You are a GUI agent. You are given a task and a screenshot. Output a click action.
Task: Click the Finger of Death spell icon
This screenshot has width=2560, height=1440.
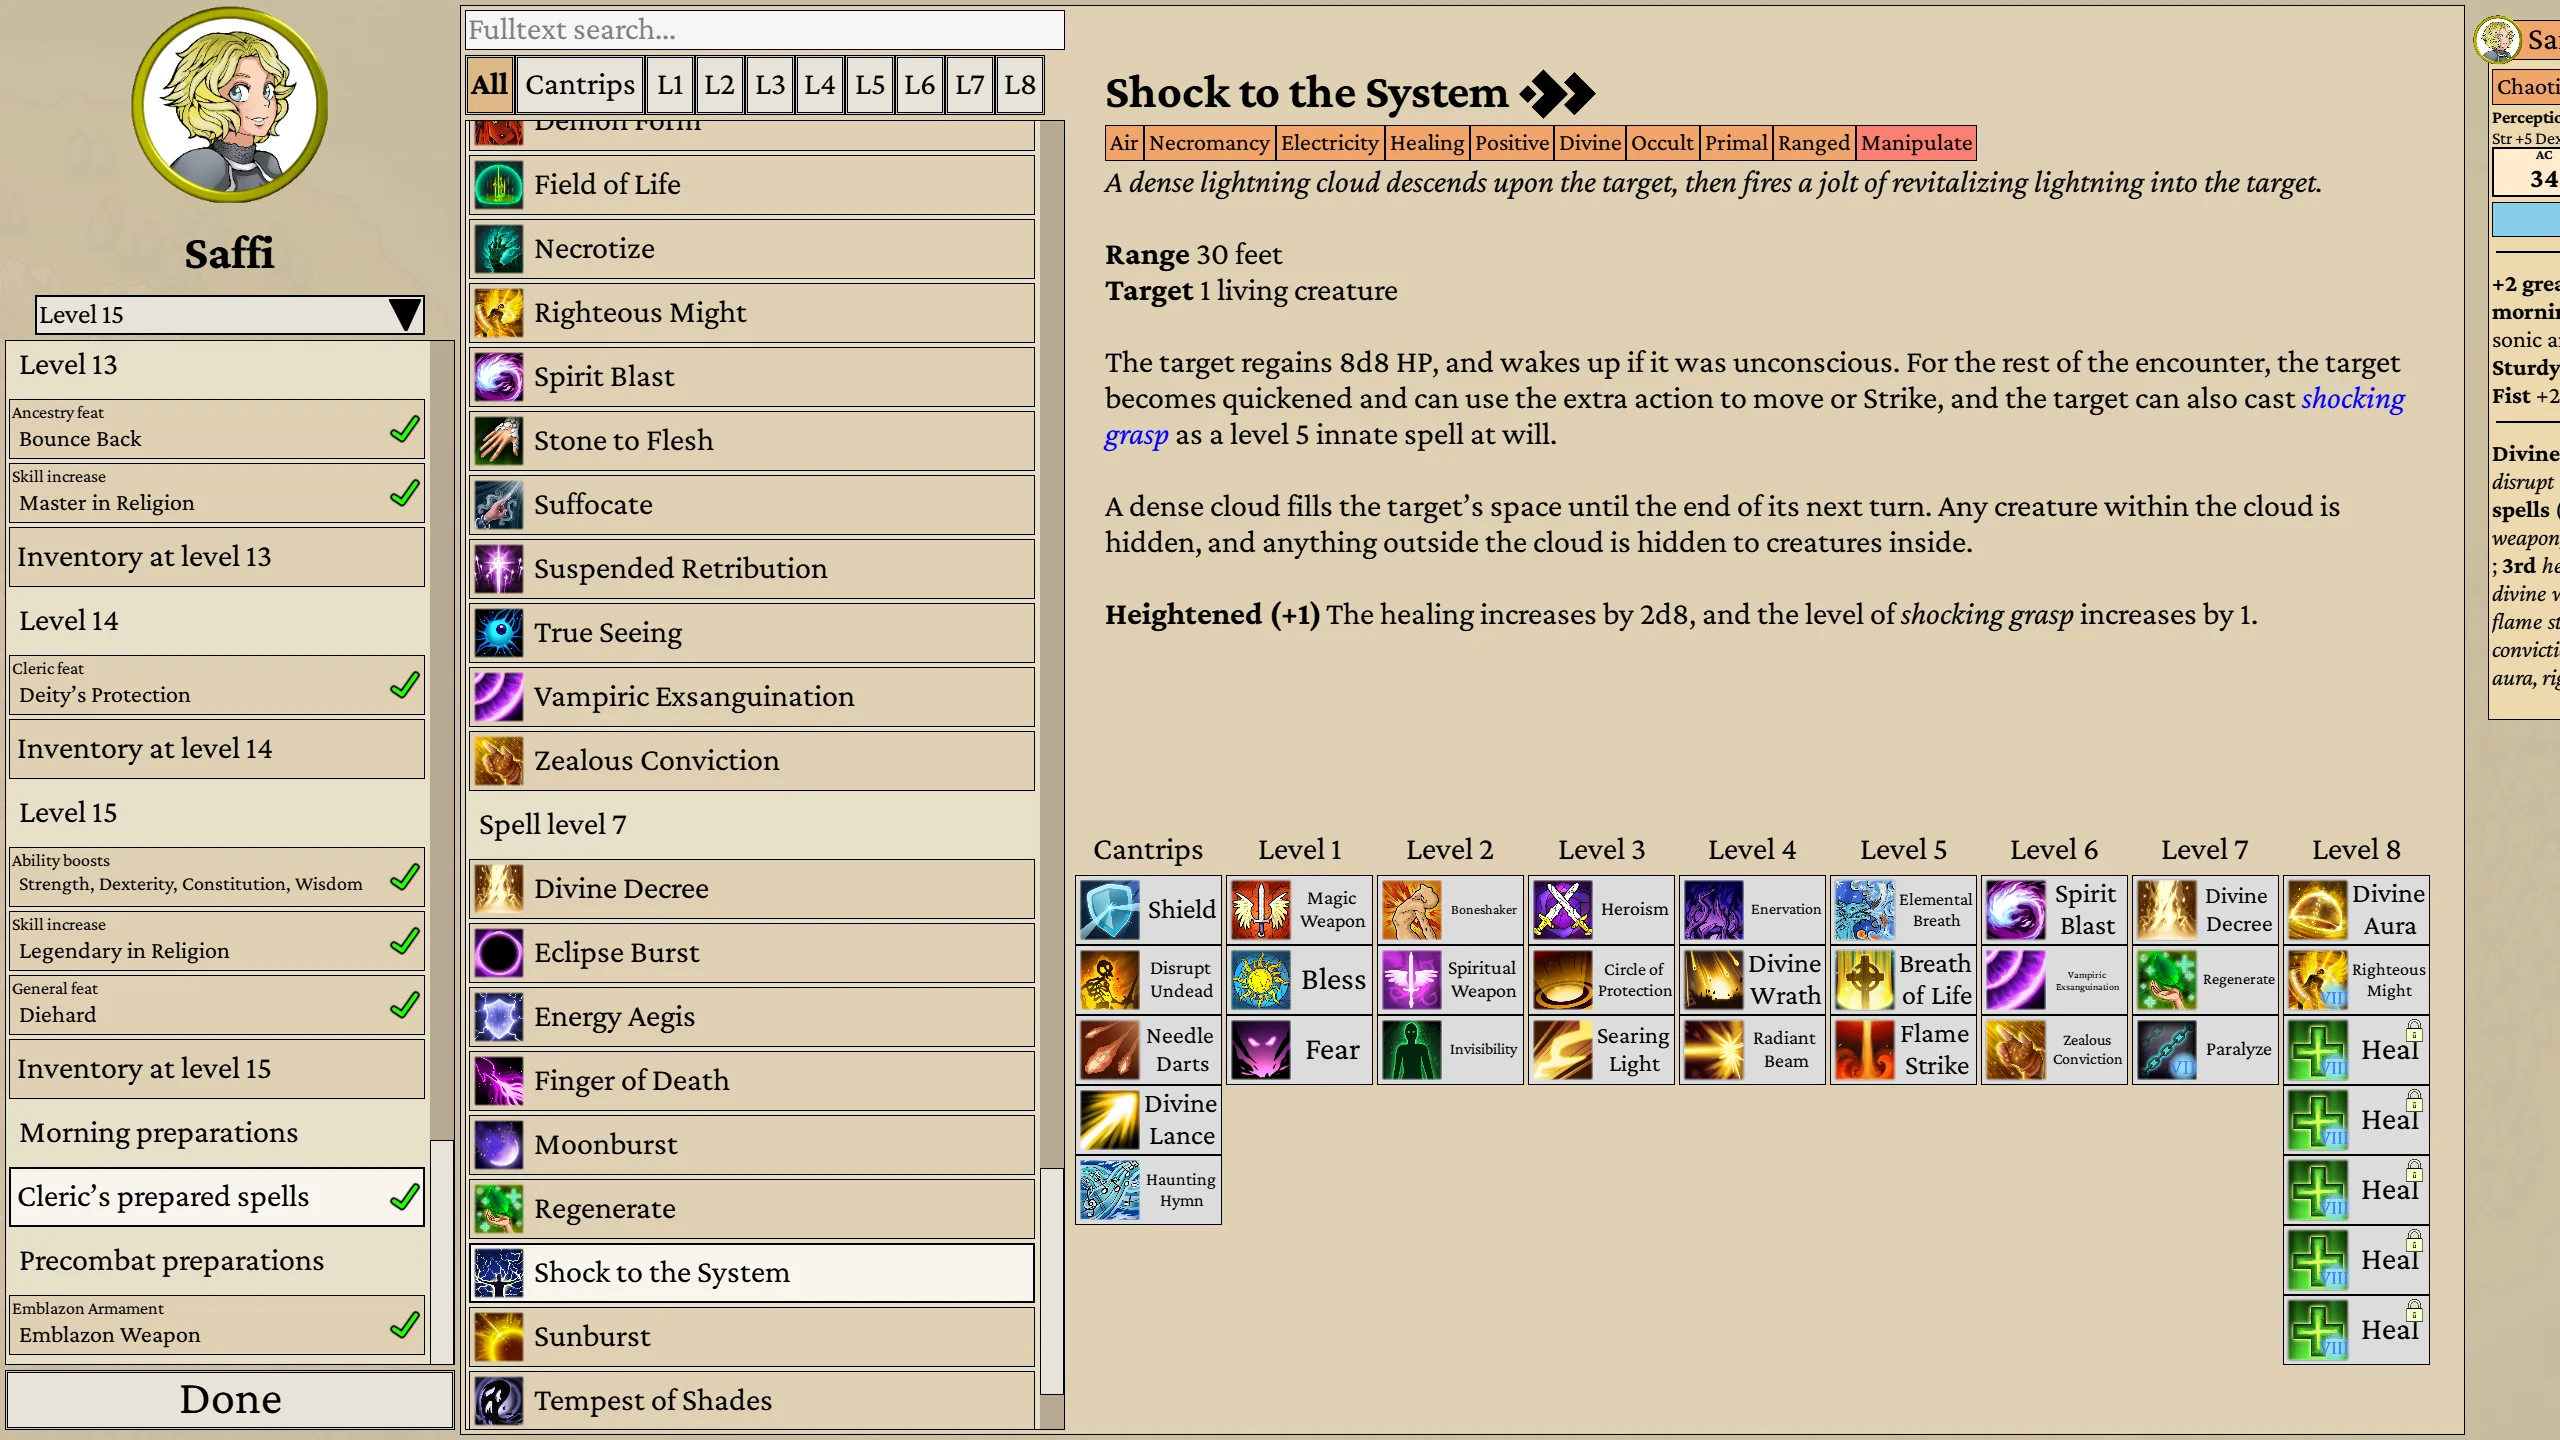click(498, 1080)
